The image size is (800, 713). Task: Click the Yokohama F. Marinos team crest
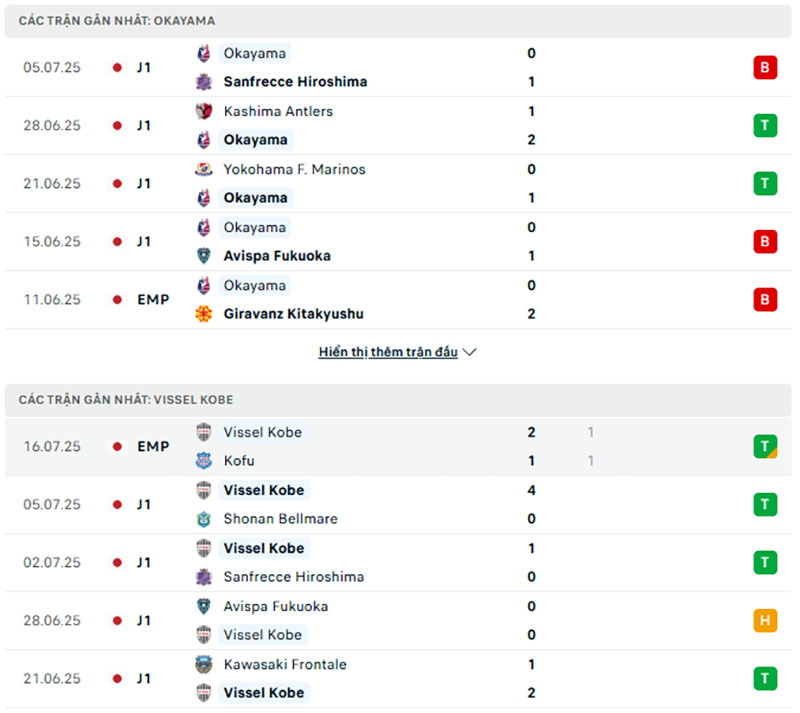[204, 169]
